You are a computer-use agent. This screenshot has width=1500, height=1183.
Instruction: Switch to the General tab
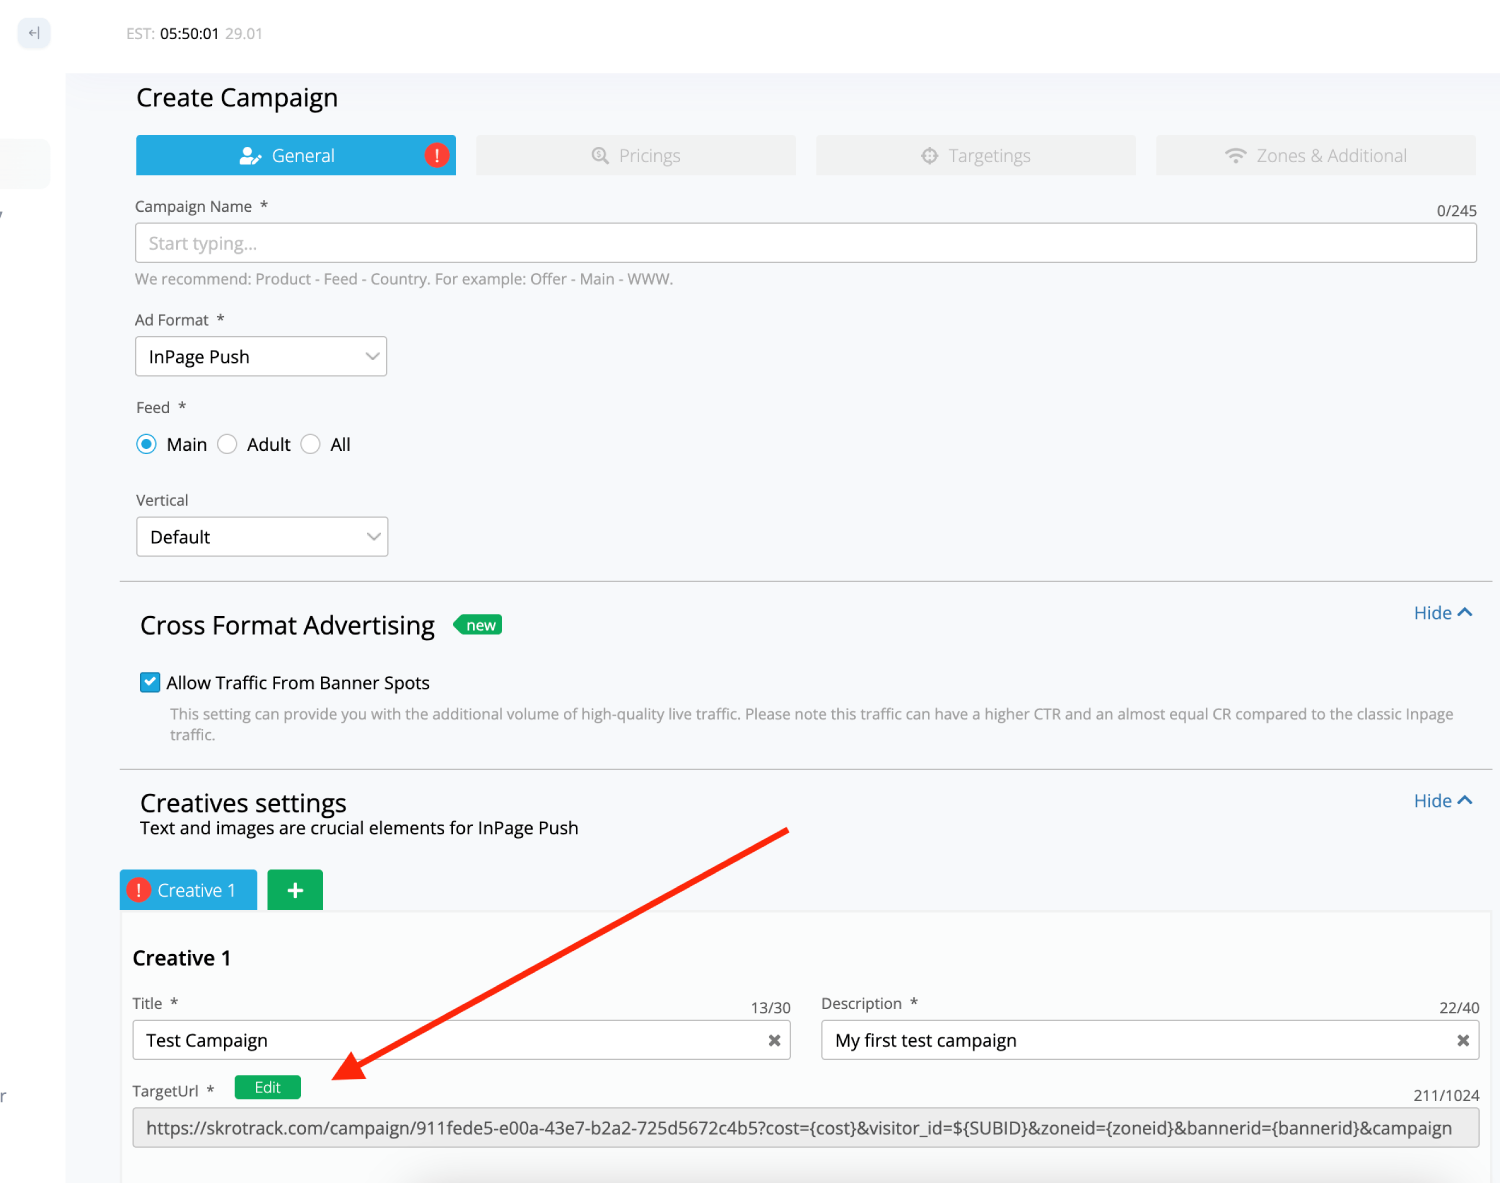[x=296, y=155]
